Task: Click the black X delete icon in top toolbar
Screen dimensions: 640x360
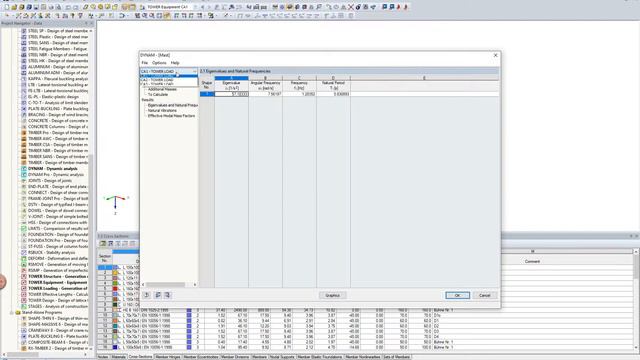Action: point(351,7)
